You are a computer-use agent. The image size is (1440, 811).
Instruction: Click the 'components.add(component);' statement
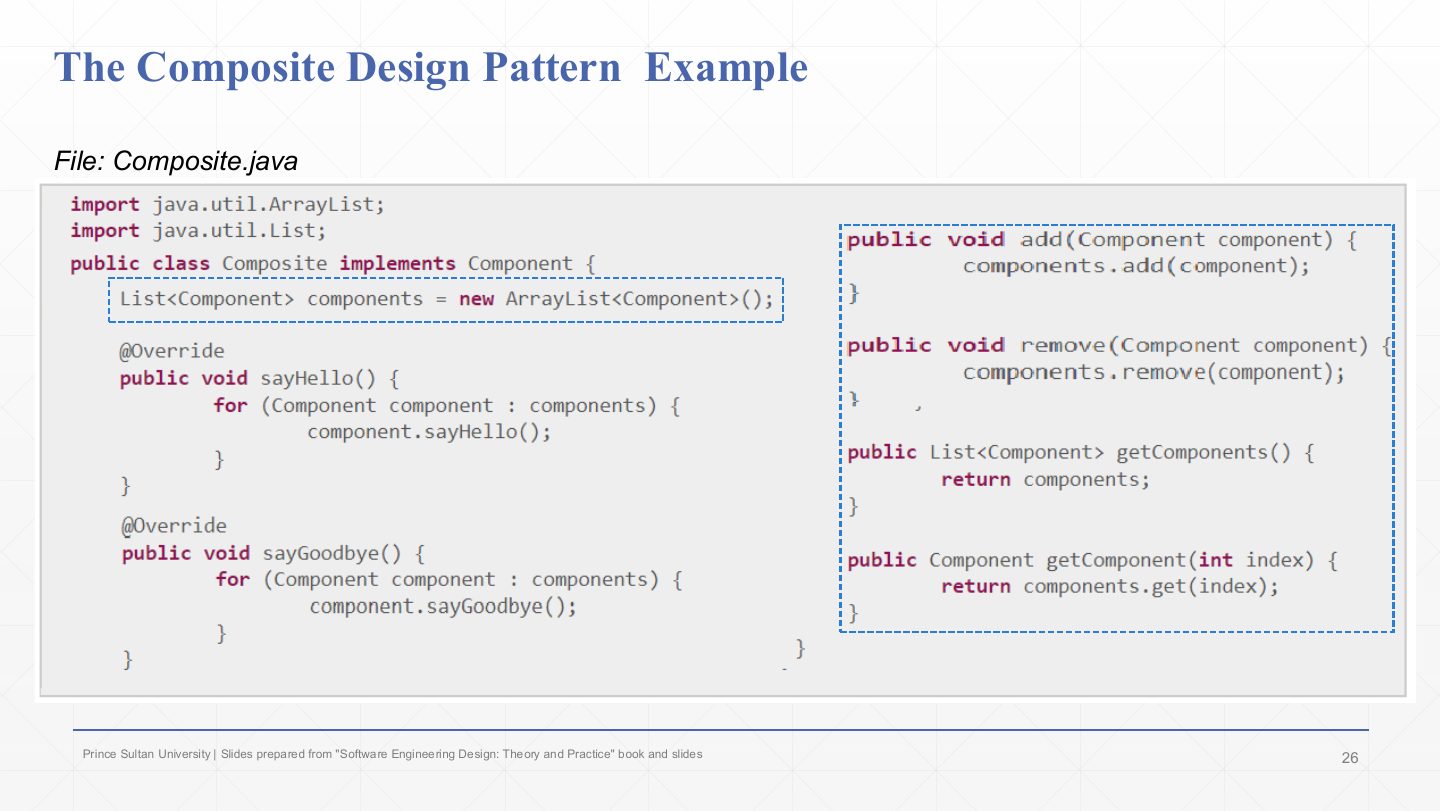click(1136, 266)
